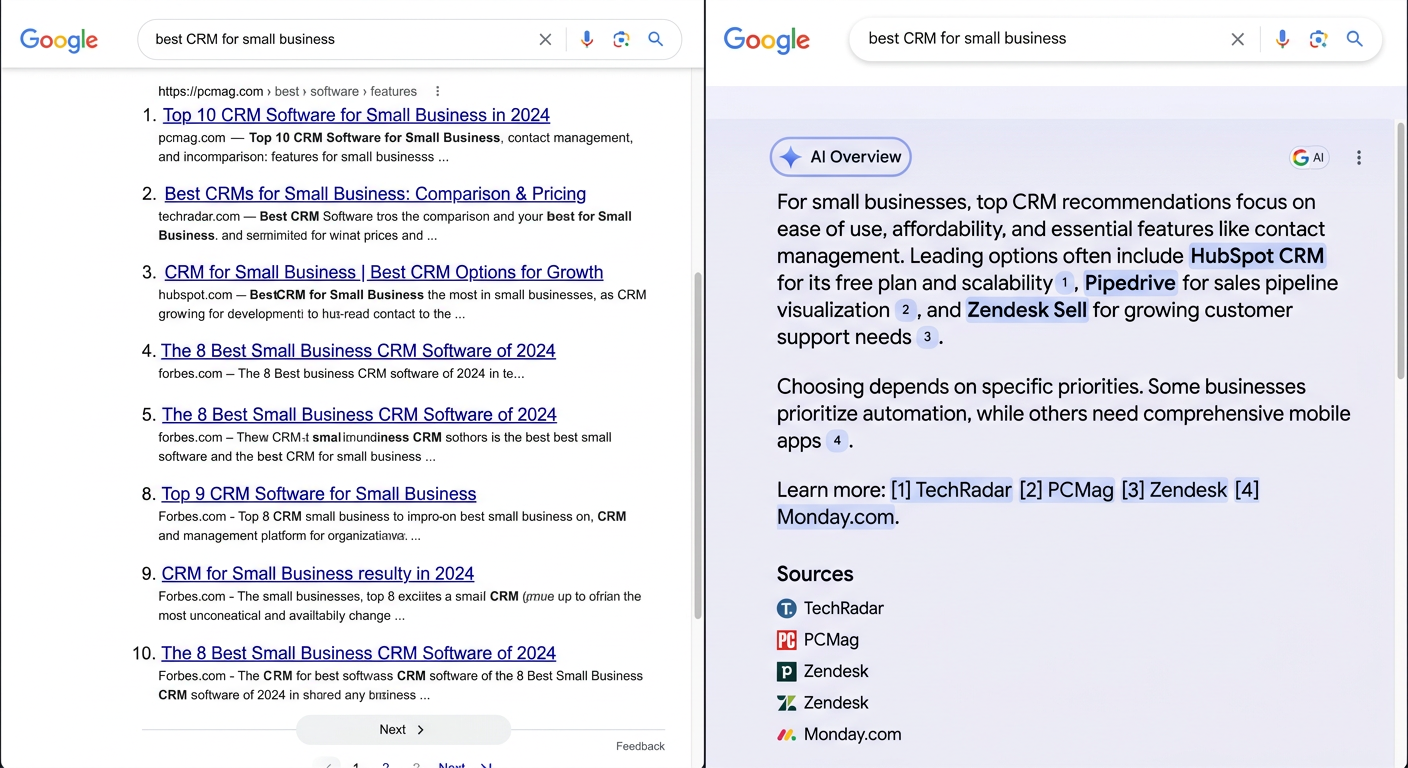Viewport: 1408px width, 768px height.
Task: Click the highlighted Pipedrive term
Action: pyautogui.click(x=1130, y=283)
